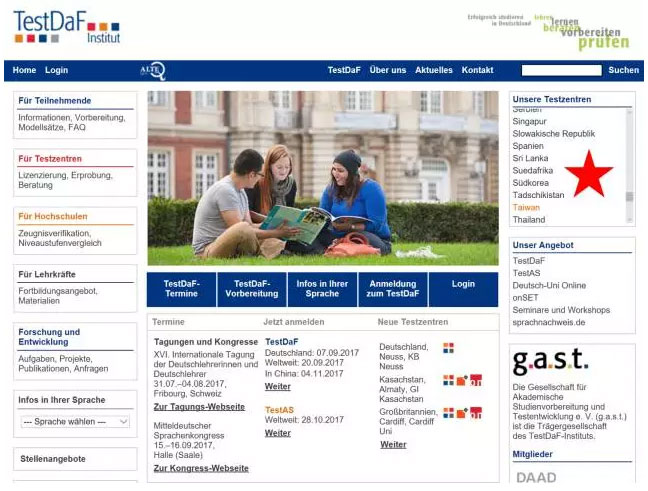Open Deutsch-Uni Online link
Viewport: 648px width, 491px height.
549,286
